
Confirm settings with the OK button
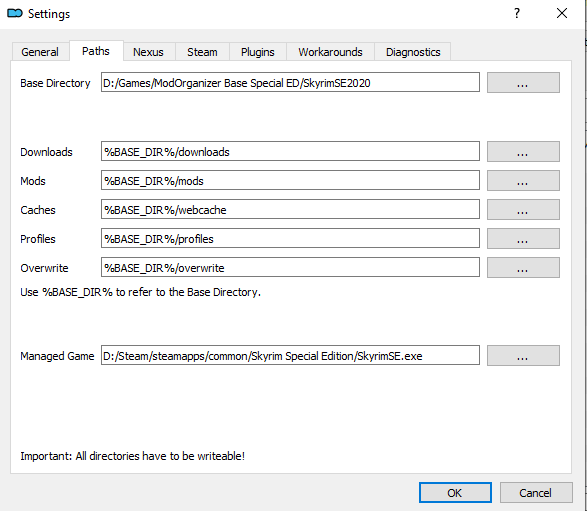point(455,493)
